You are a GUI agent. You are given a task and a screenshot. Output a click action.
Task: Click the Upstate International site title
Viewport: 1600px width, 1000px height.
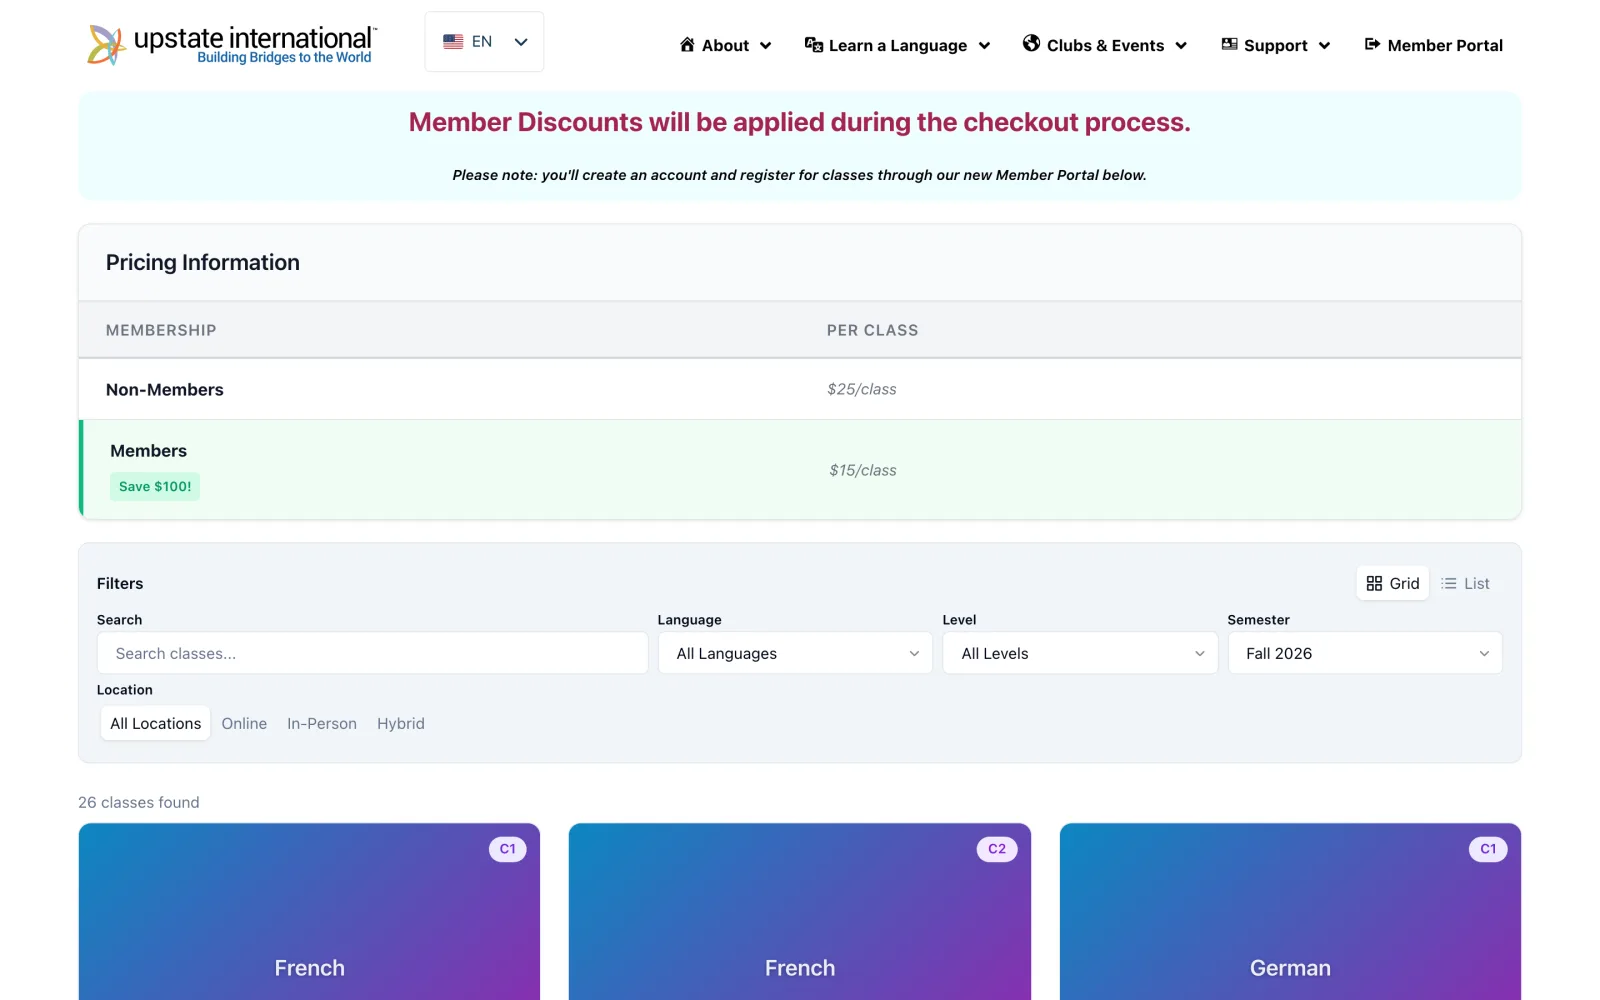pyautogui.click(x=254, y=38)
